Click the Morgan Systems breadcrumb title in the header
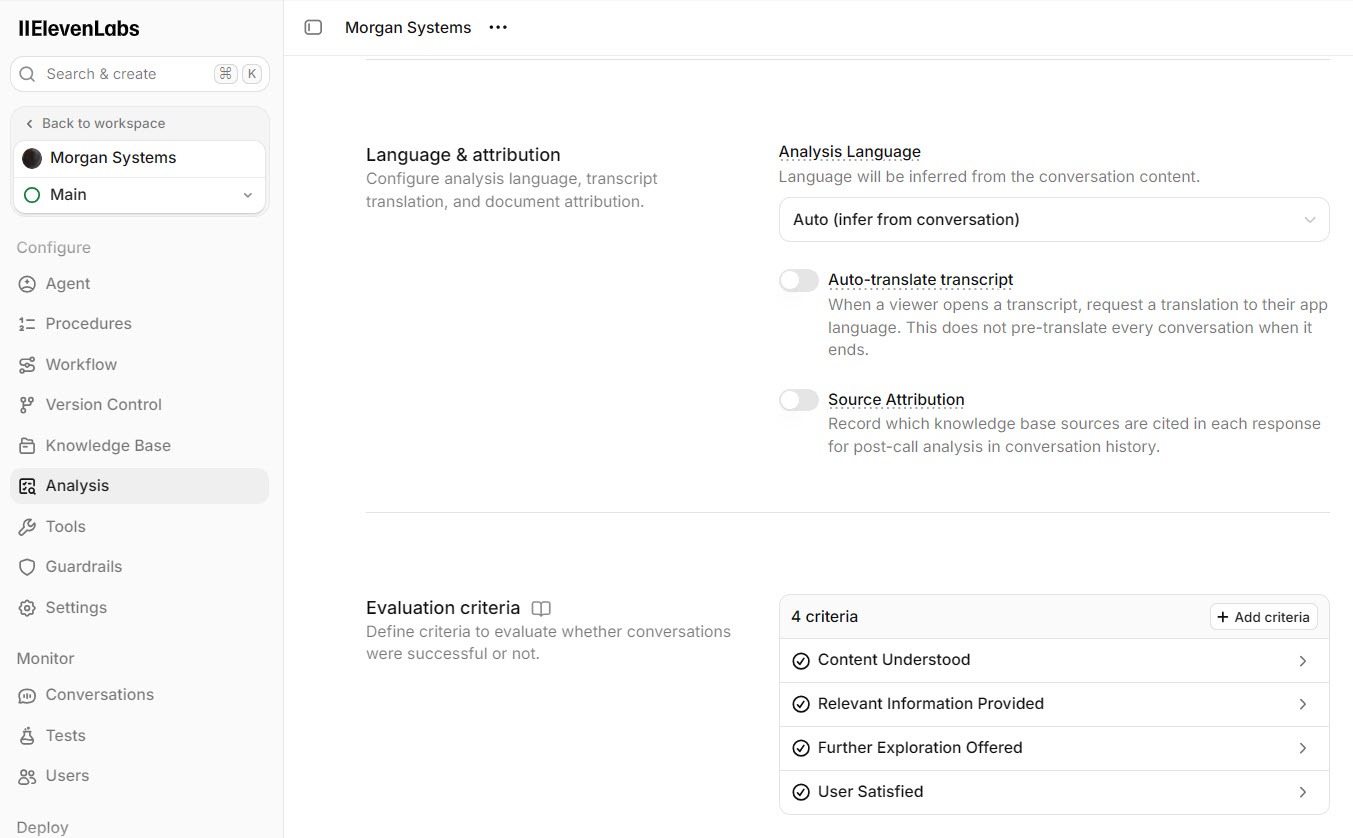Viewport: 1353px width, 838px height. pyautogui.click(x=408, y=28)
